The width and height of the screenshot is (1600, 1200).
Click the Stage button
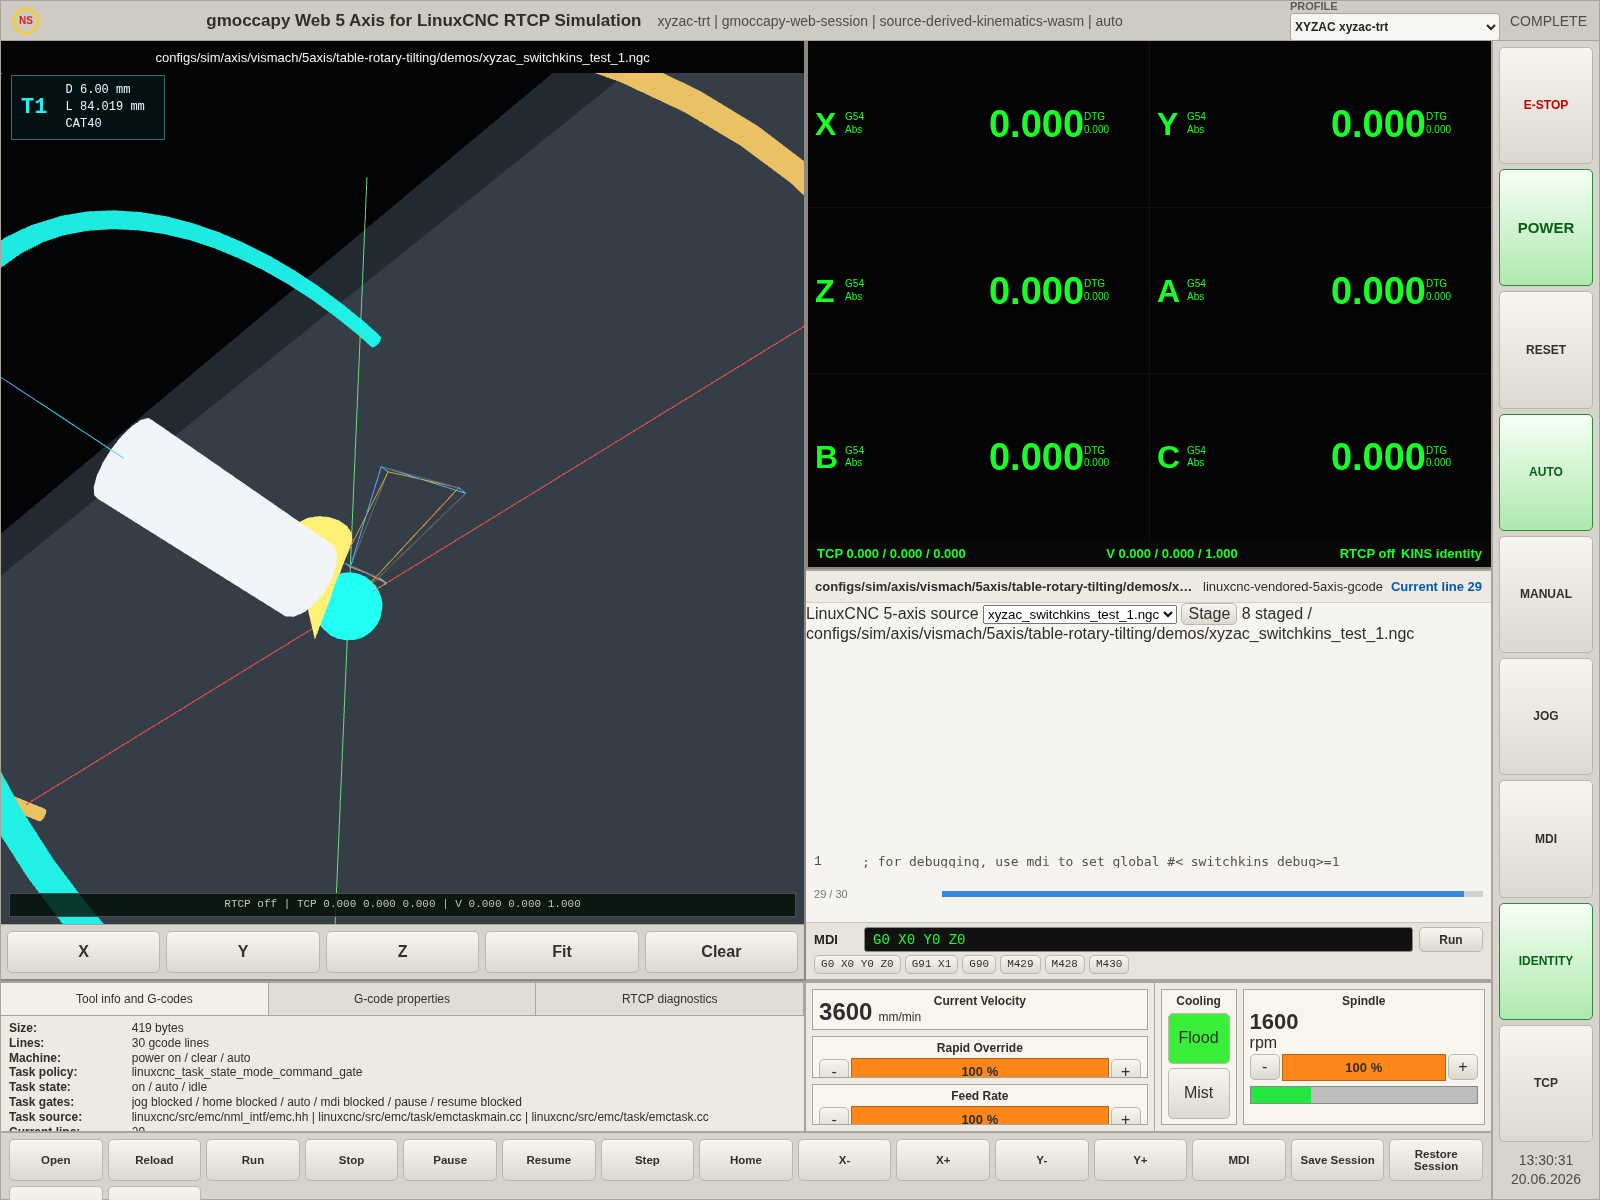[1208, 614]
